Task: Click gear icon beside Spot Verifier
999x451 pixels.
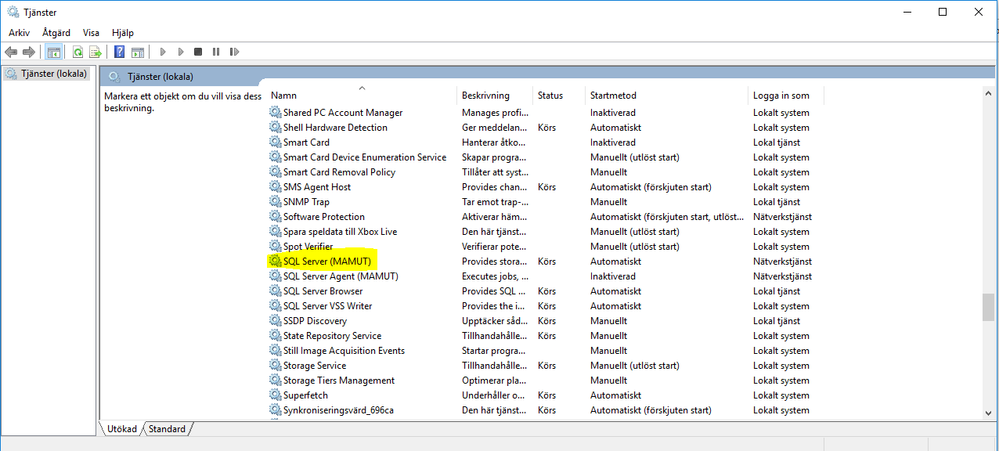Action: 275,246
